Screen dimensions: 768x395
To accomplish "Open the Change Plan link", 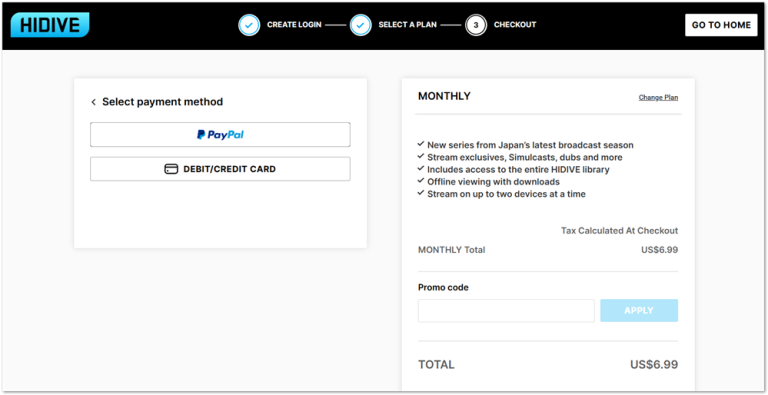I will pyautogui.click(x=658, y=98).
